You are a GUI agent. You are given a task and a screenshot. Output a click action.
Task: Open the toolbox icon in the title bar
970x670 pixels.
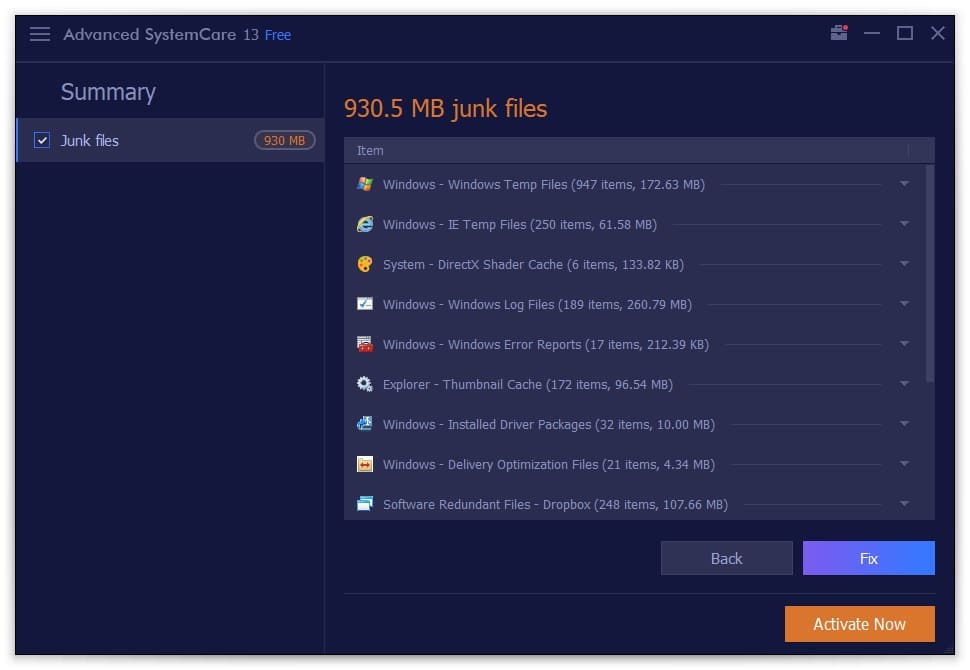[839, 33]
